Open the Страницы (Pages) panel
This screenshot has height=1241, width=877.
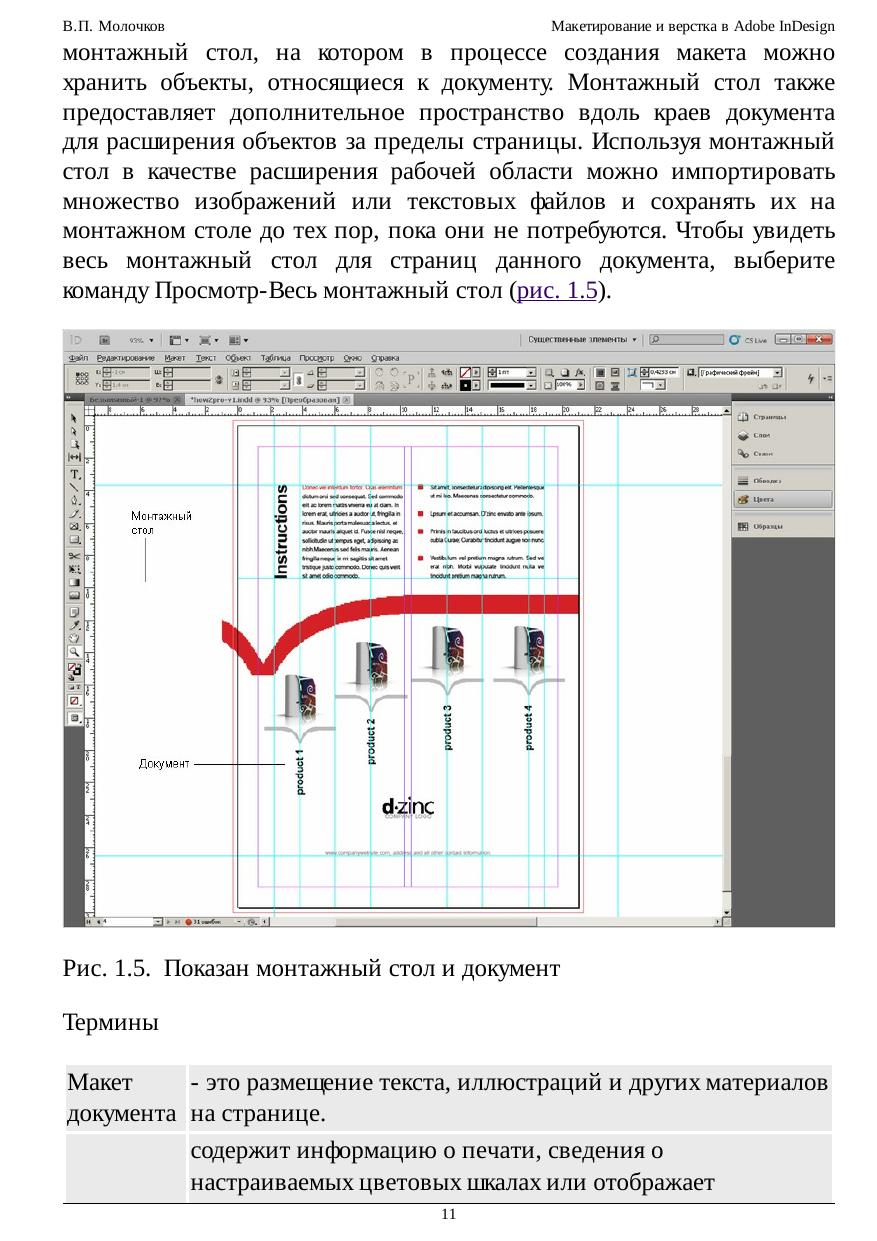tap(768, 417)
